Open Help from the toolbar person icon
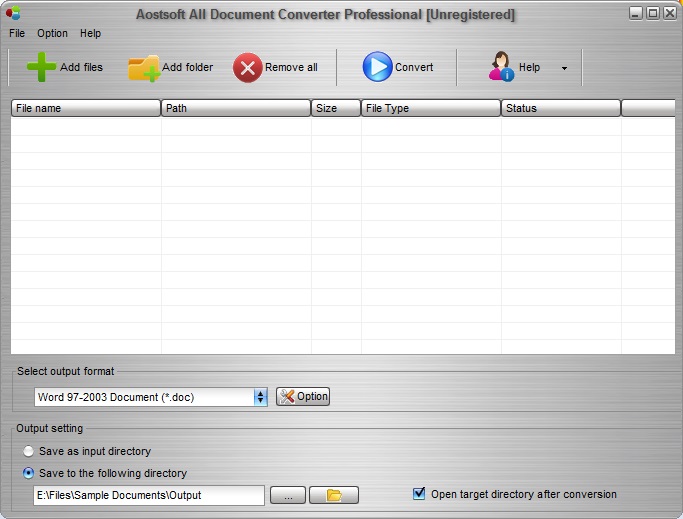Screen dimensions: 683x519 [x=501, y=66]
